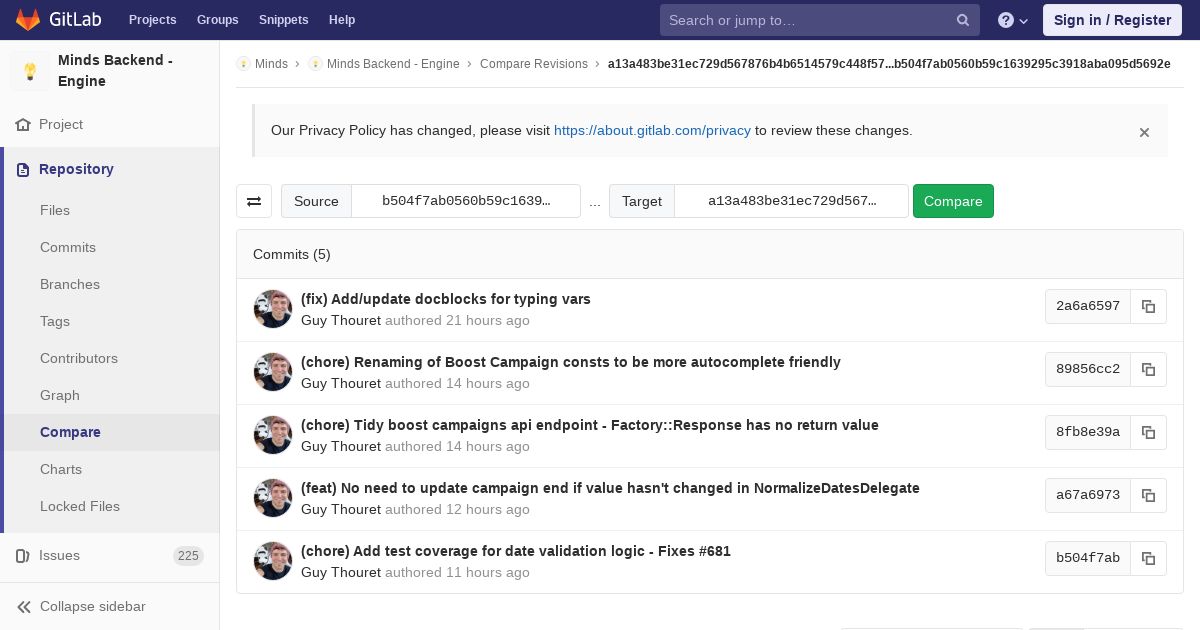Swap source and target revisions
Image resolution: width=1200 pixels, height=630 pixels.
254,201
